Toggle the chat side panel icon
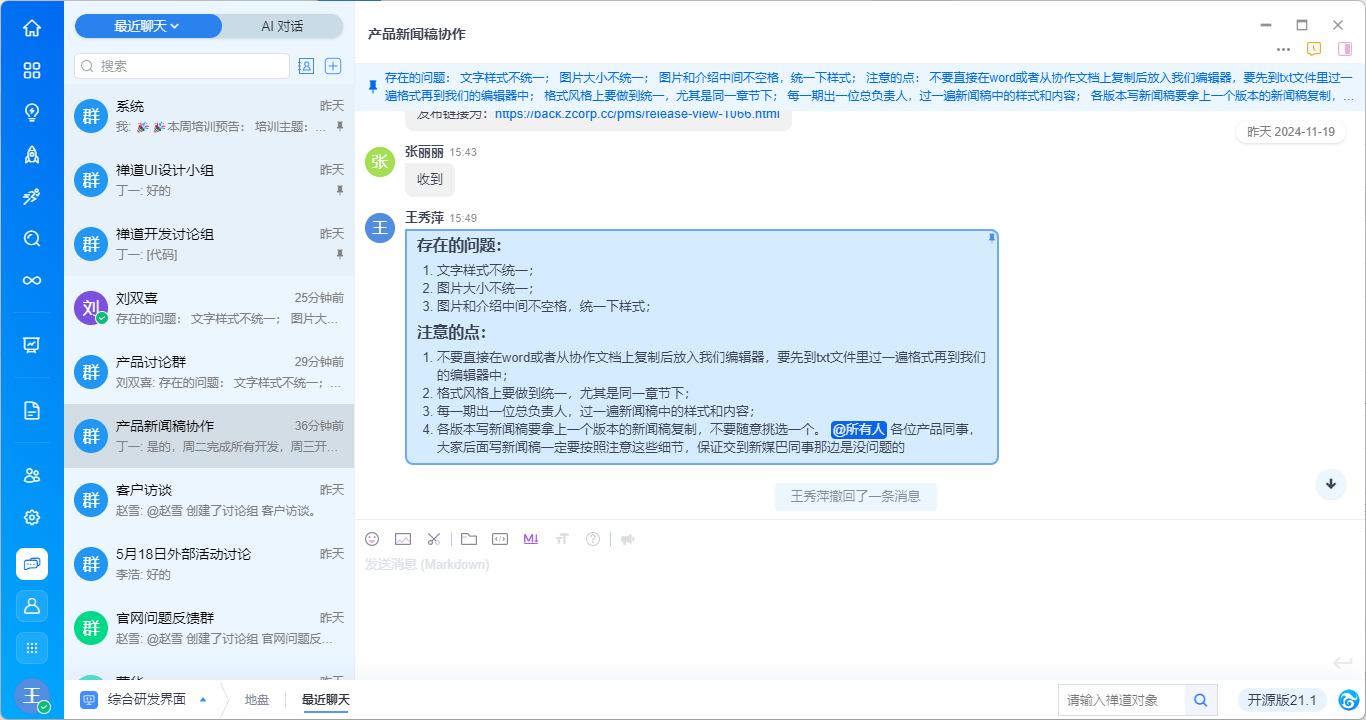This screenshot has height=720, width=1366. (x=1344, y=49)
